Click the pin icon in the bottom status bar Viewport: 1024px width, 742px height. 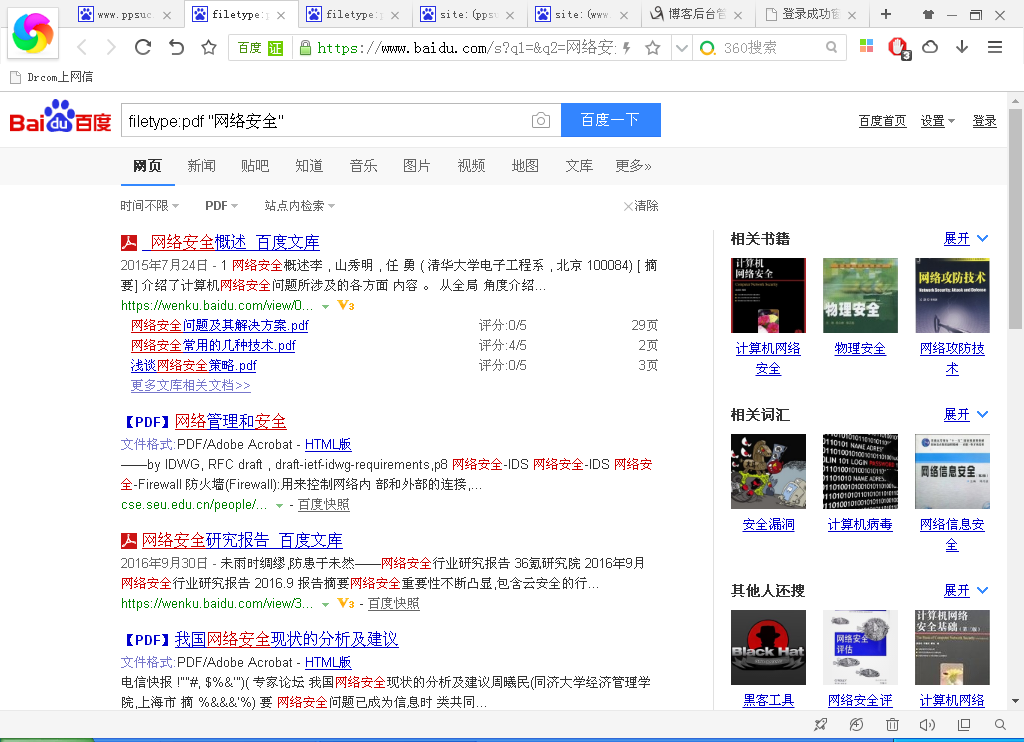[x=821, y=724]
